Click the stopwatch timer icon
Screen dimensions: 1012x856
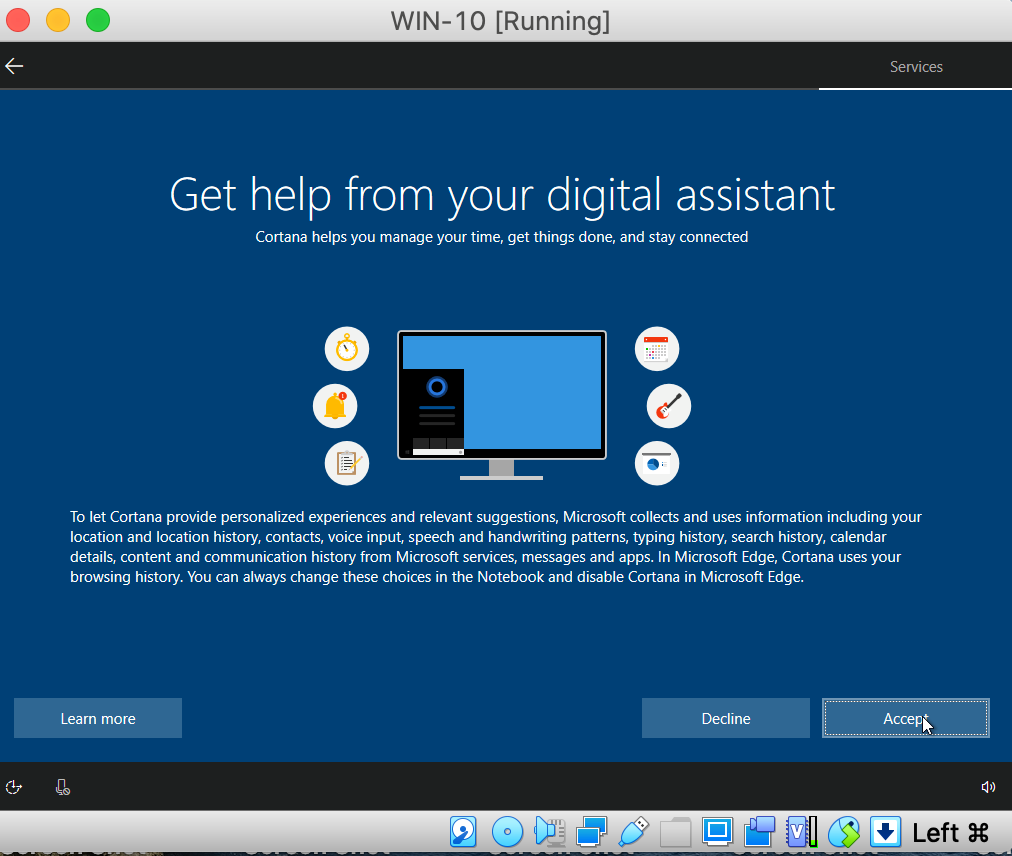tap(347, 349)
